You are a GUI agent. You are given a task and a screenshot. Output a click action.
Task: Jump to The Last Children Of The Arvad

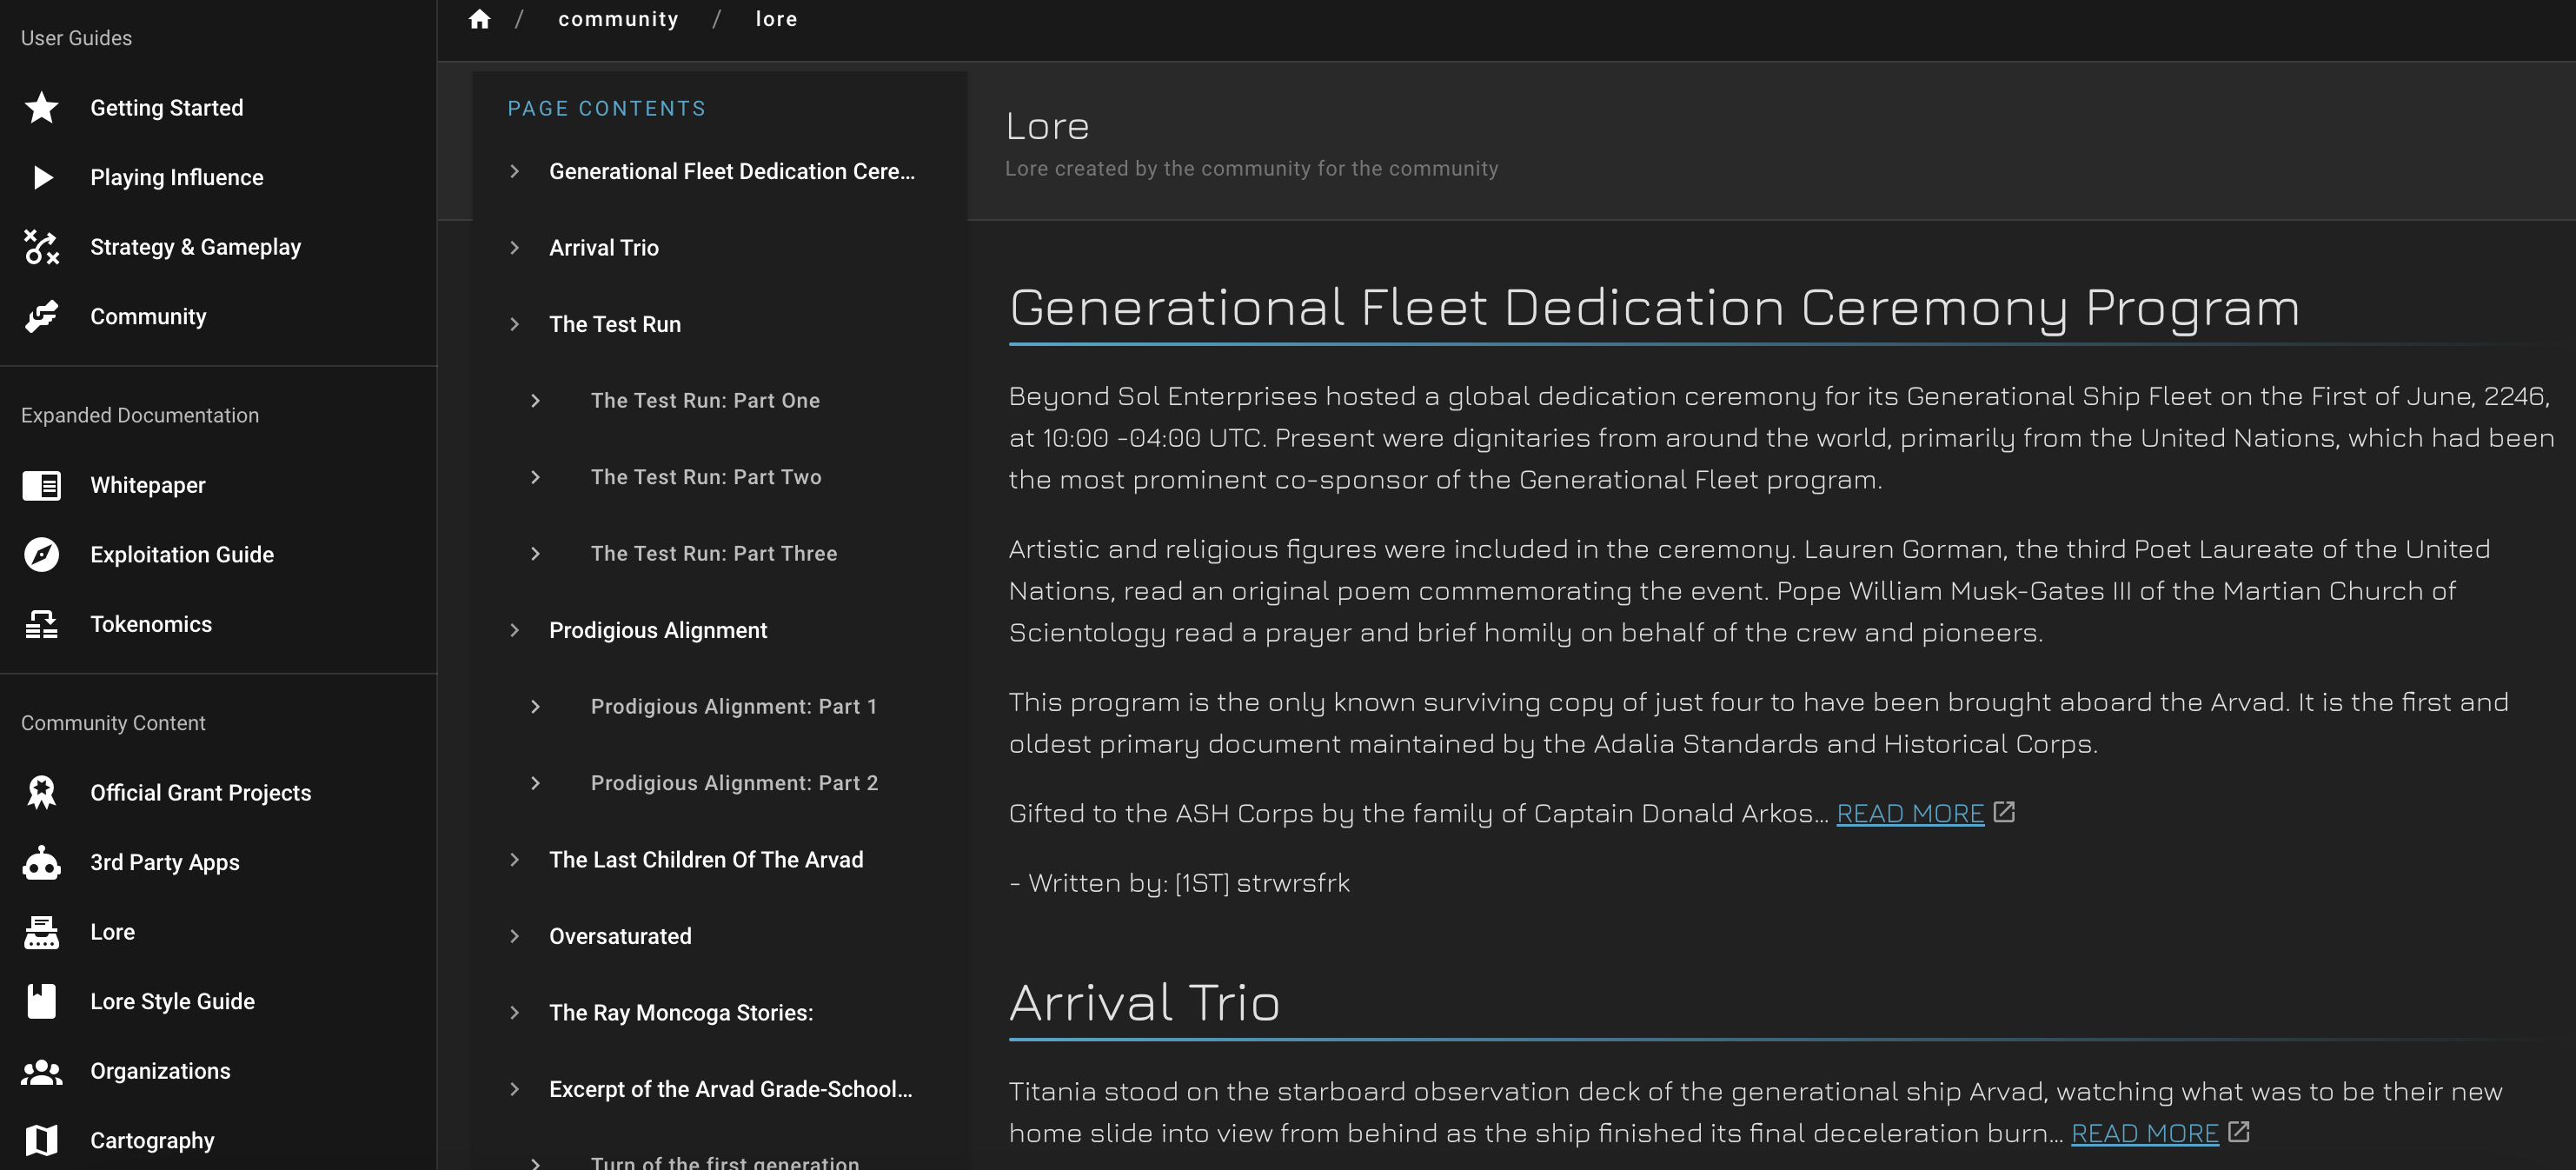tap(706, 859)
